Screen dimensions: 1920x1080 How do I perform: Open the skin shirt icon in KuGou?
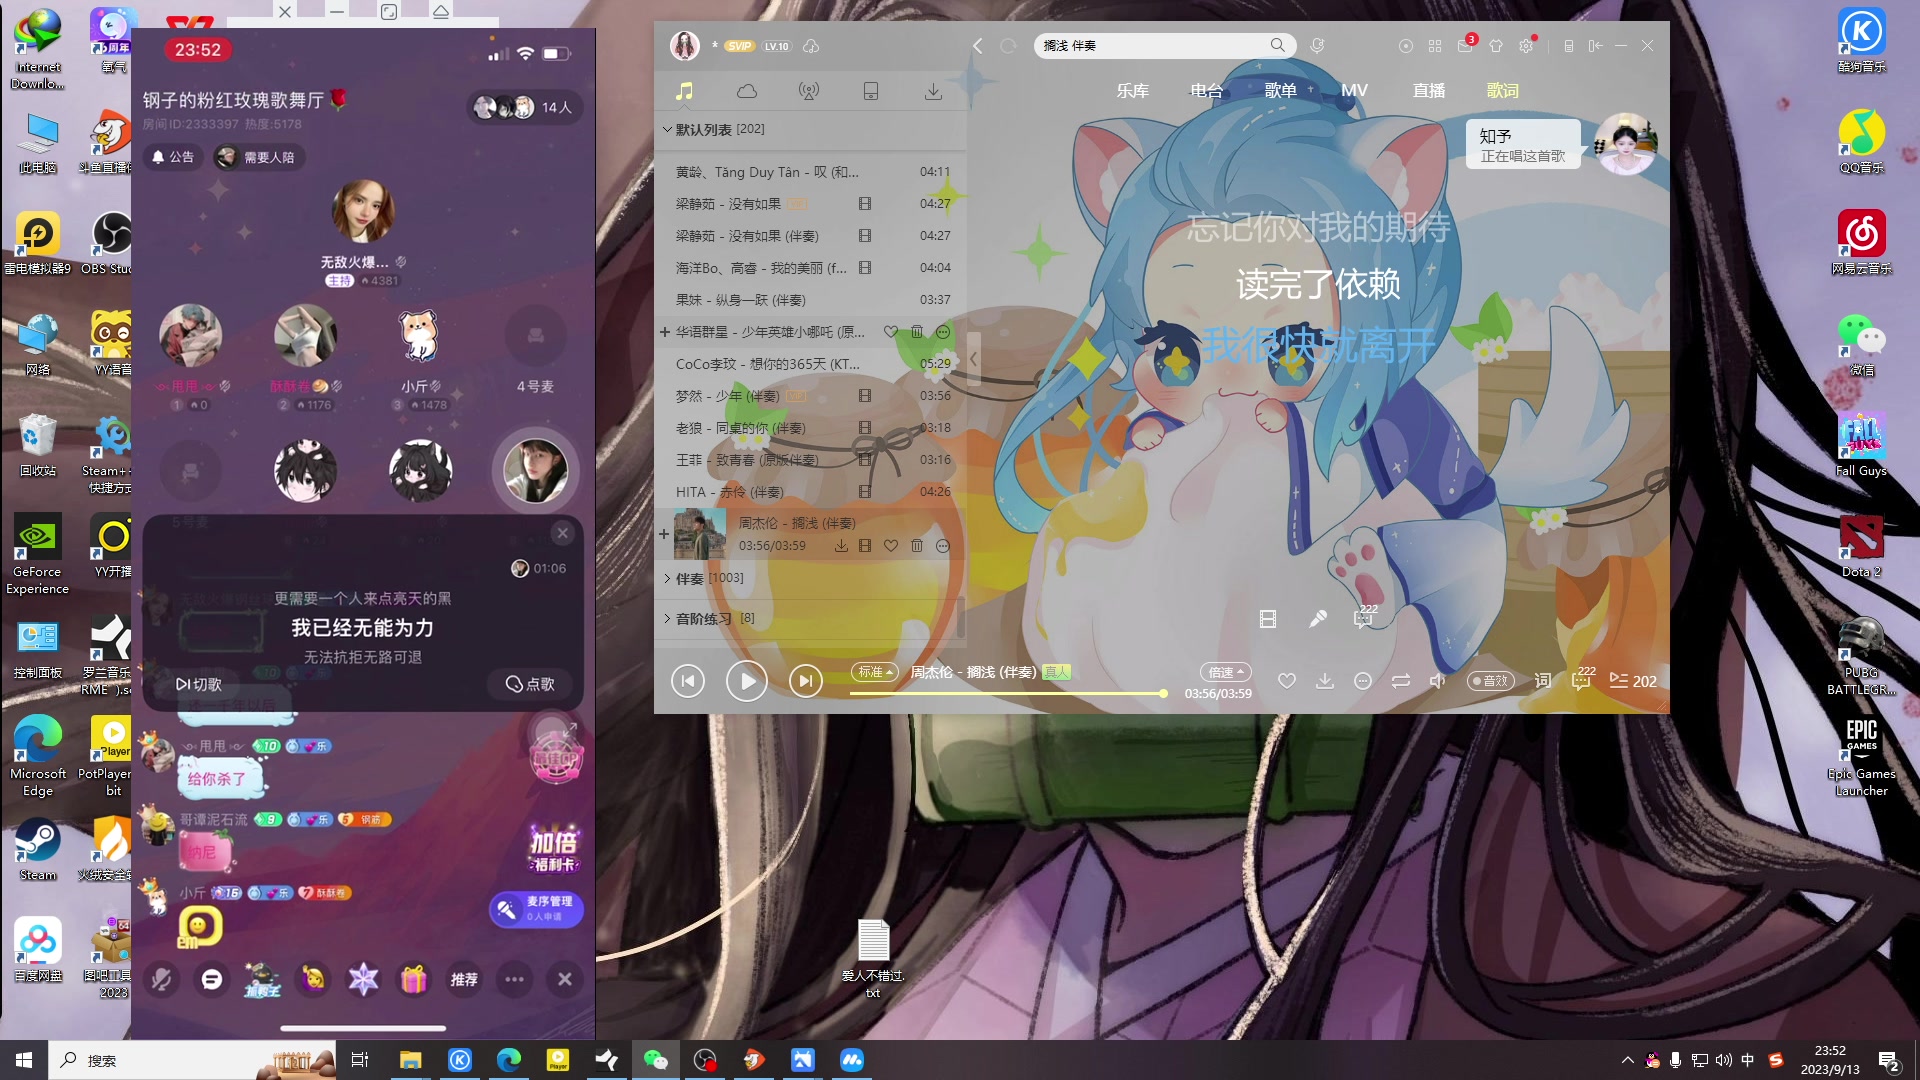pos(1496,45)
